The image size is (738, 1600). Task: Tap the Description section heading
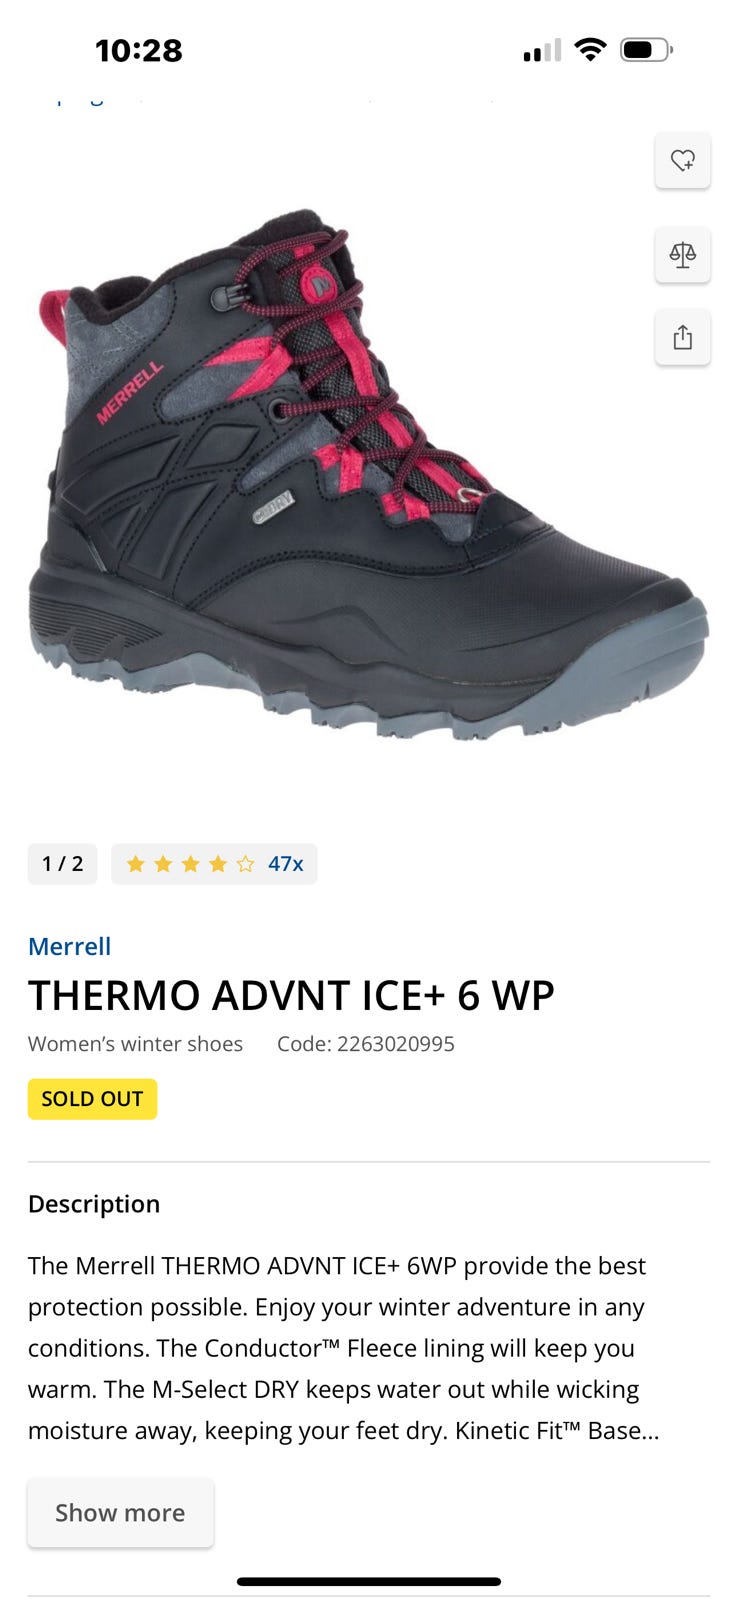click(x=94, y=1204)
